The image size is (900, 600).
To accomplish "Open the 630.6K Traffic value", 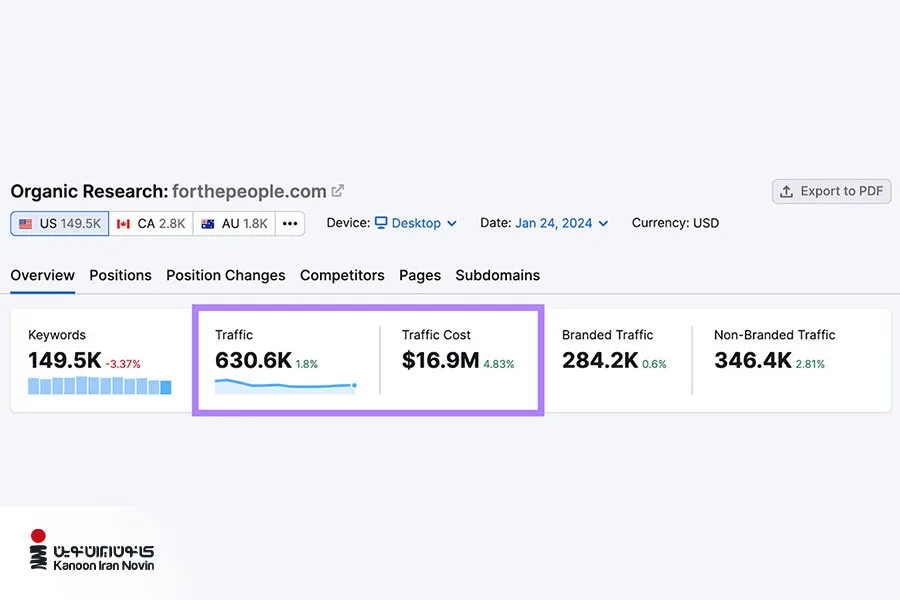I will point(254,361).
